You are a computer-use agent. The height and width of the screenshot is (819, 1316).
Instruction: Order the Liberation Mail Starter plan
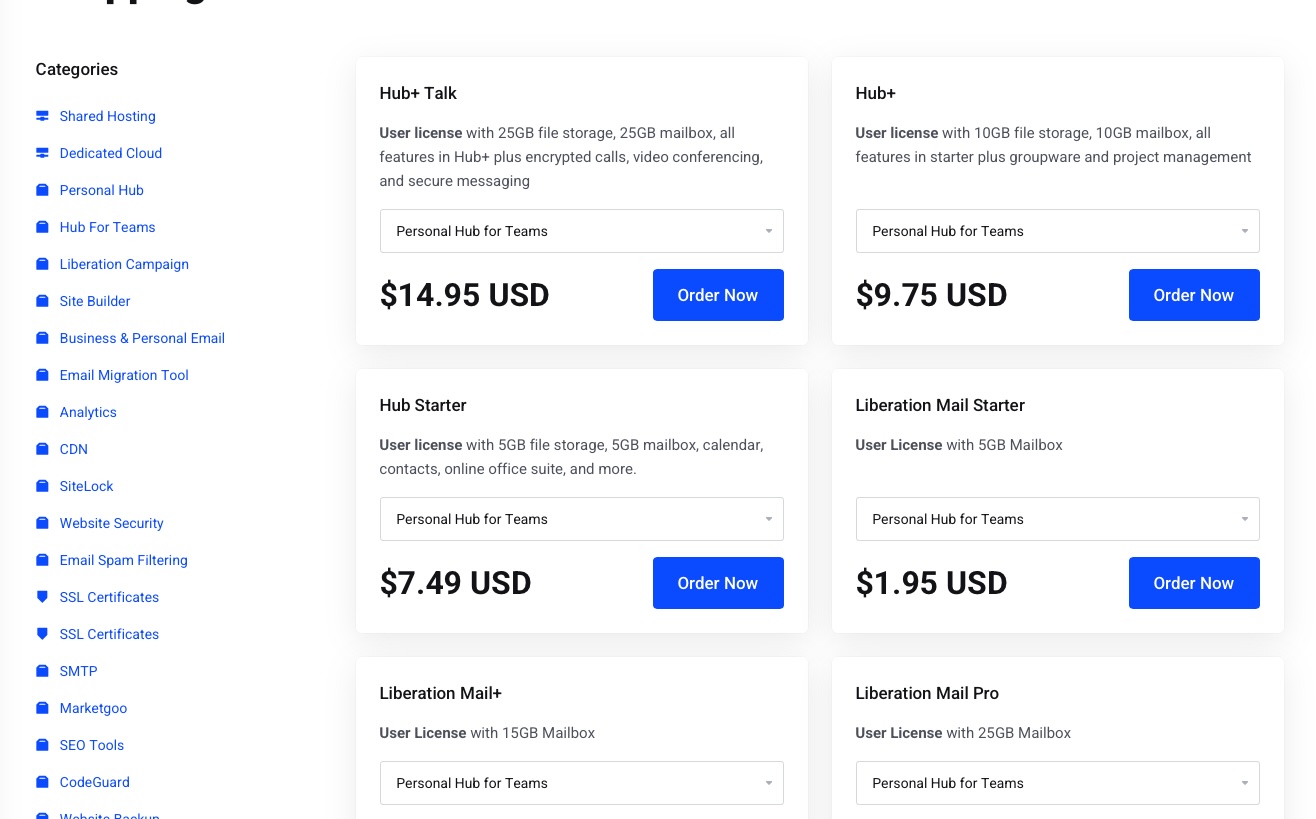coord(1194,583)
